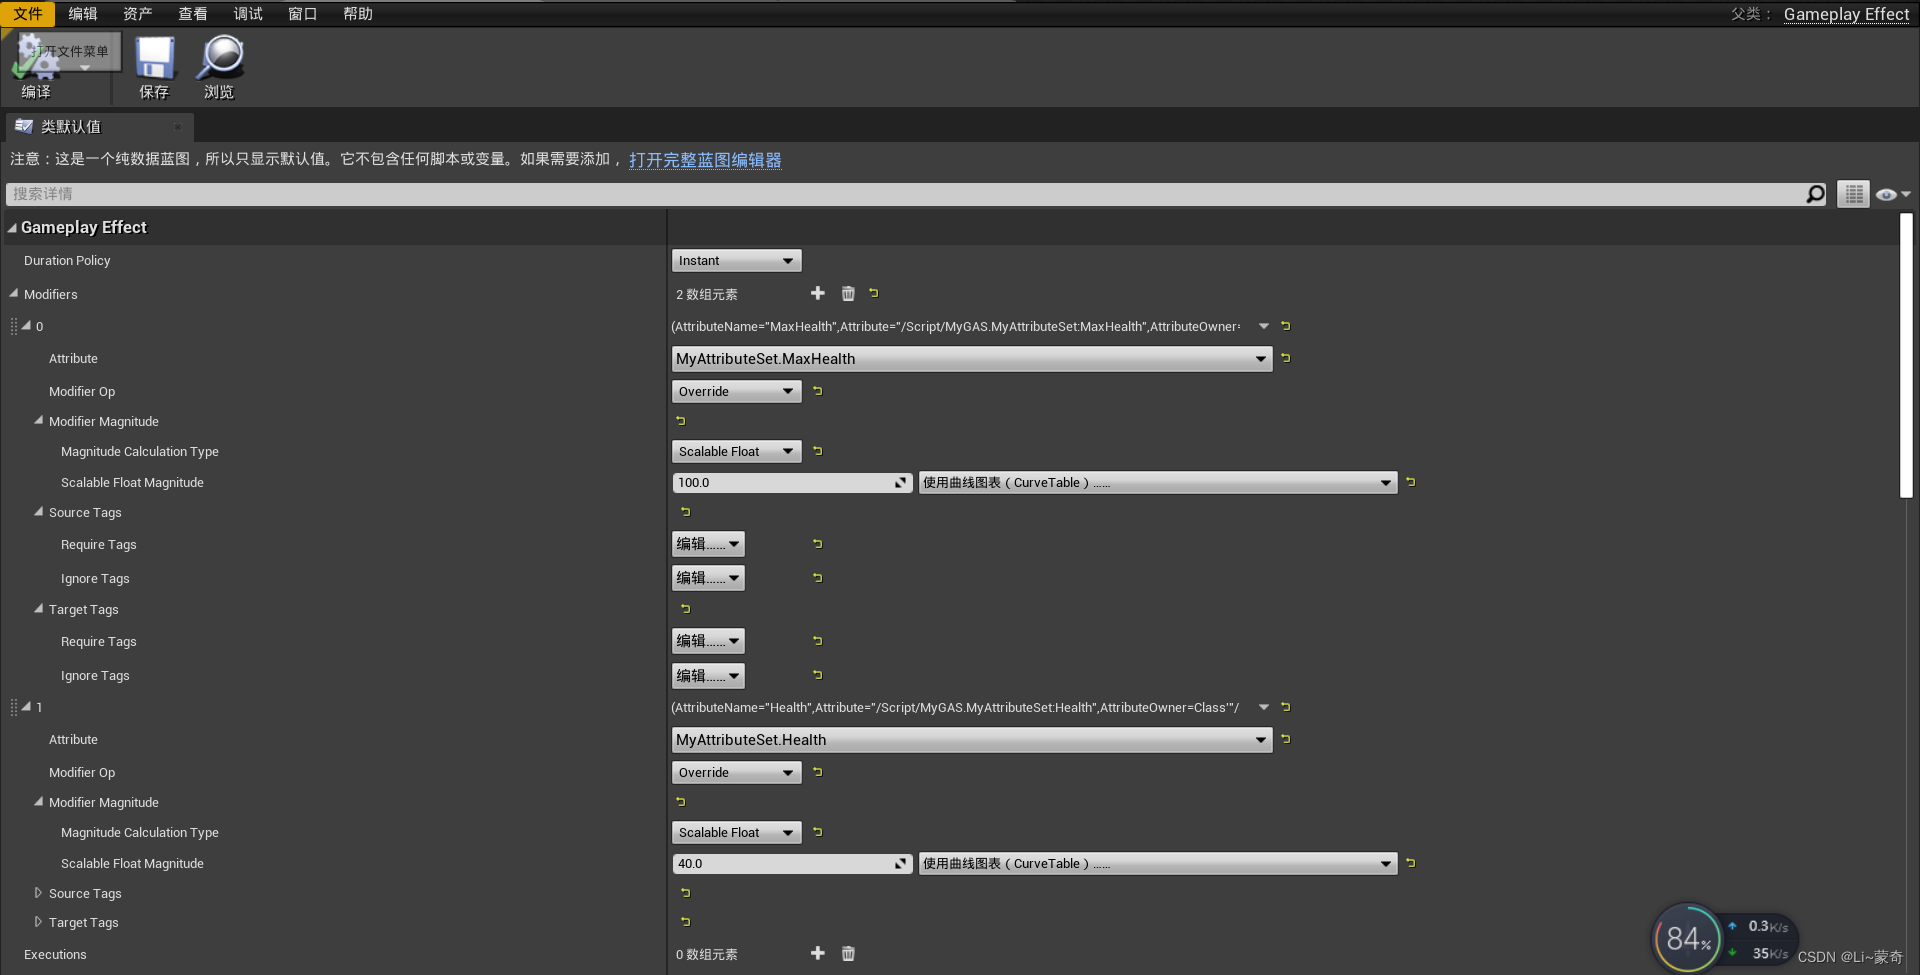Open the 编辑 (Edit) menu
The height and width of the screenshot is (975, 1920).
point(83,14)
